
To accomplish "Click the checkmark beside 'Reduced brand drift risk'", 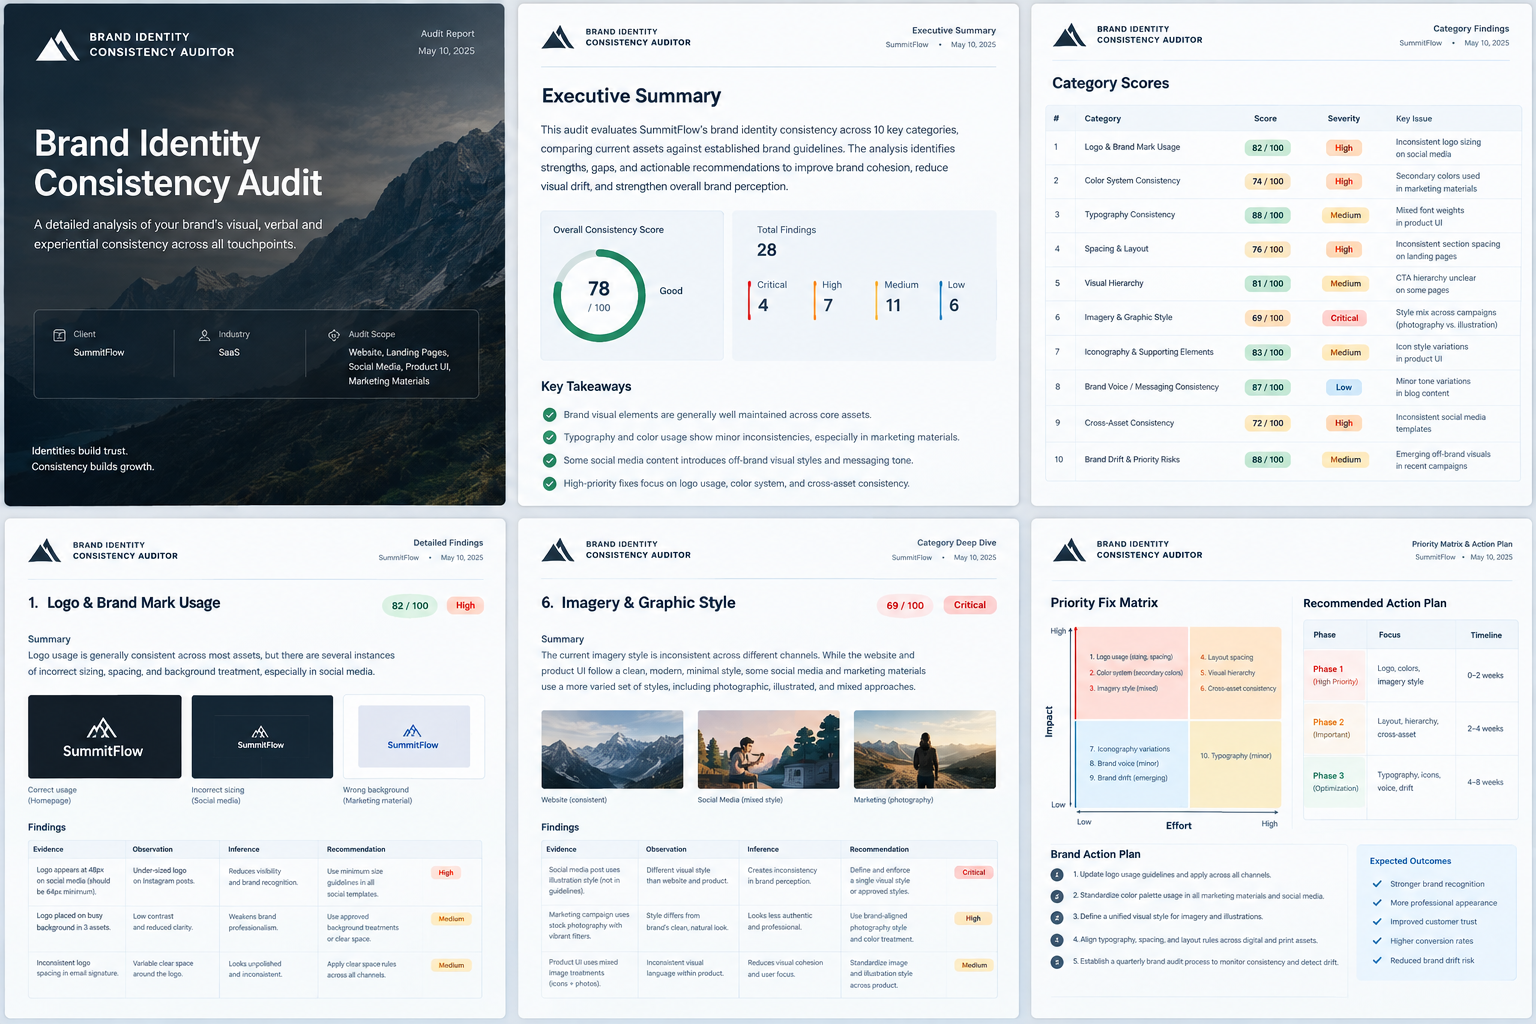I will (1377, 960).
